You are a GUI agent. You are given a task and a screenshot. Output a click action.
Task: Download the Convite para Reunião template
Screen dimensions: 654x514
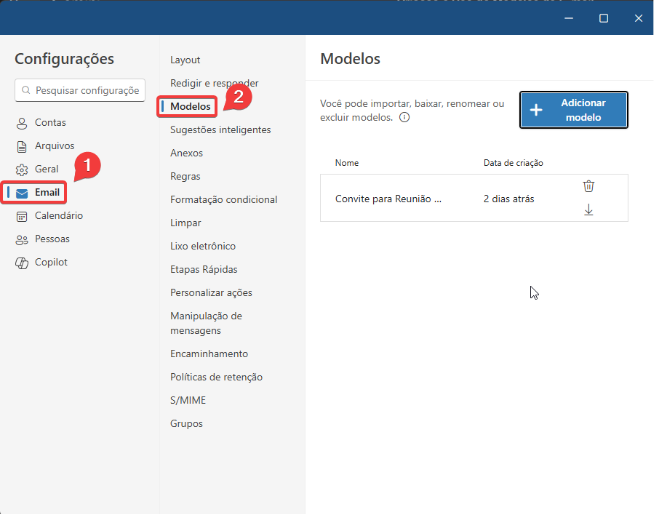[x=588, y=210]
